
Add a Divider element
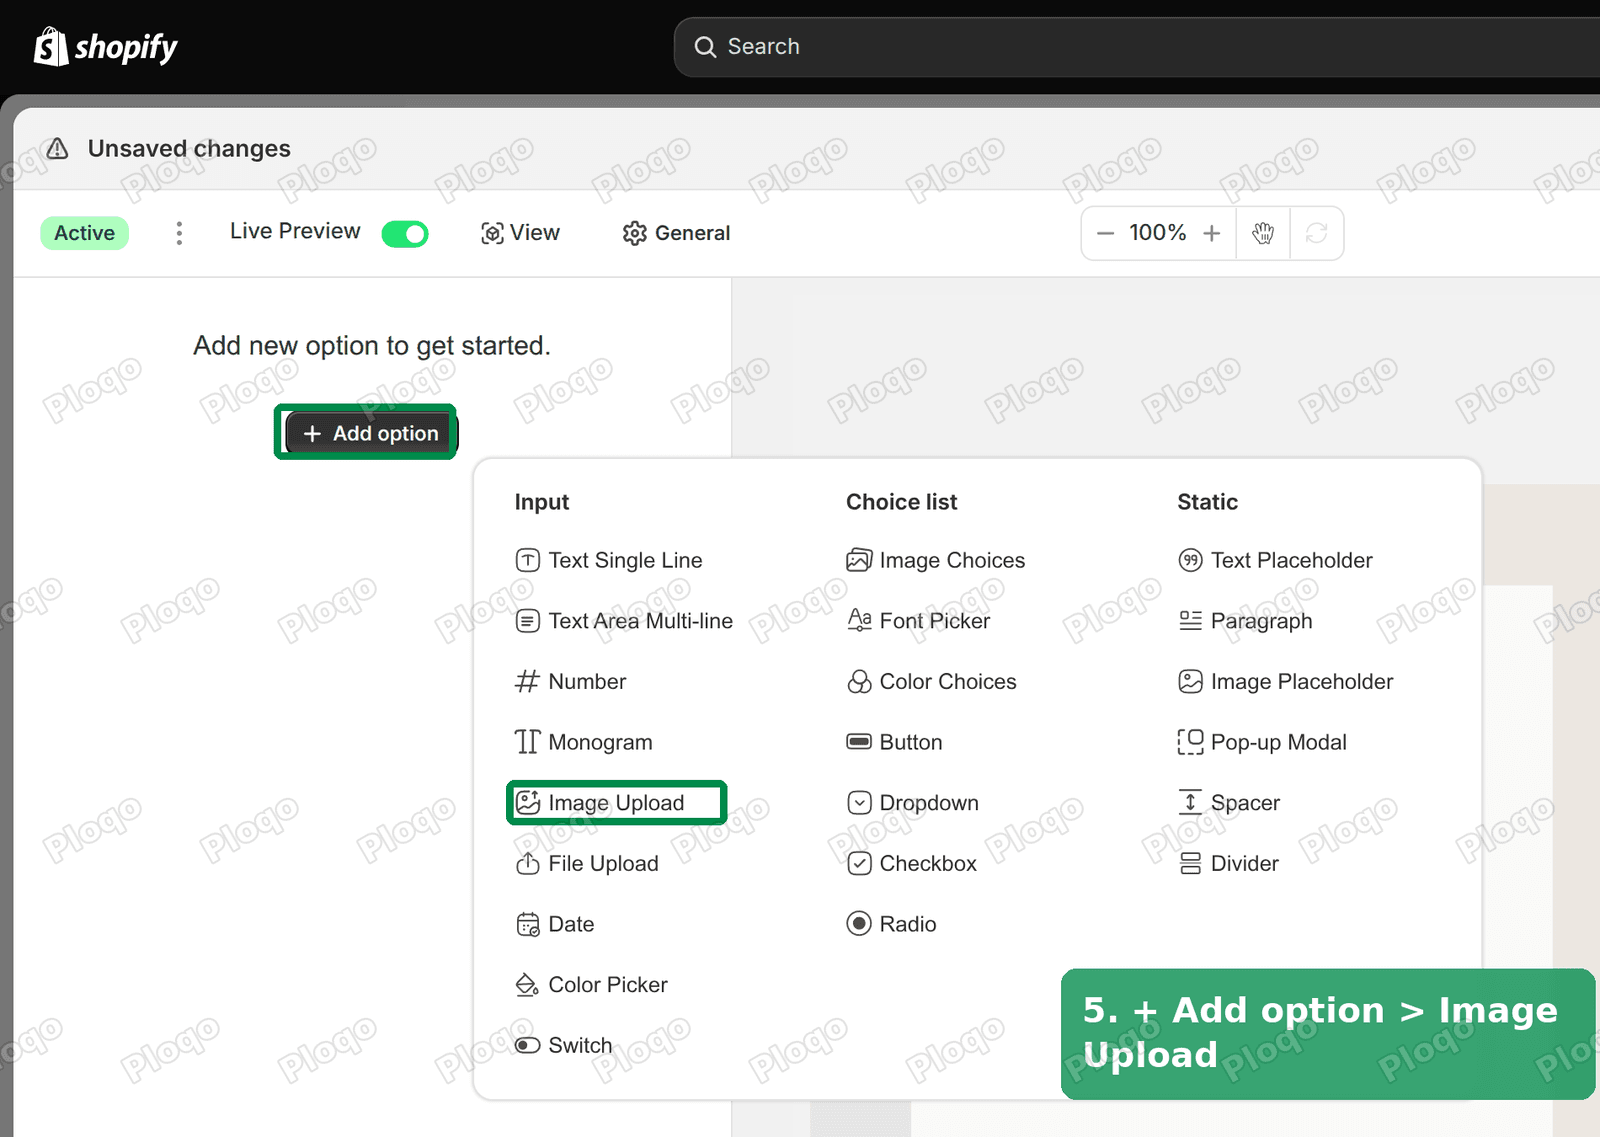coord(1229,864)
